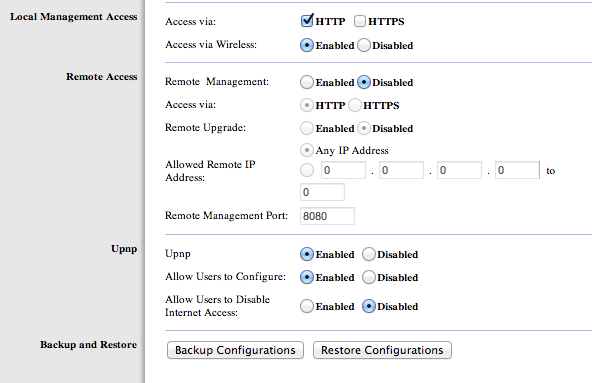The height and width of the screenshot is (383, 592).
Task: Select Disabled for Access via Wireless
Action: pos(364,45)
